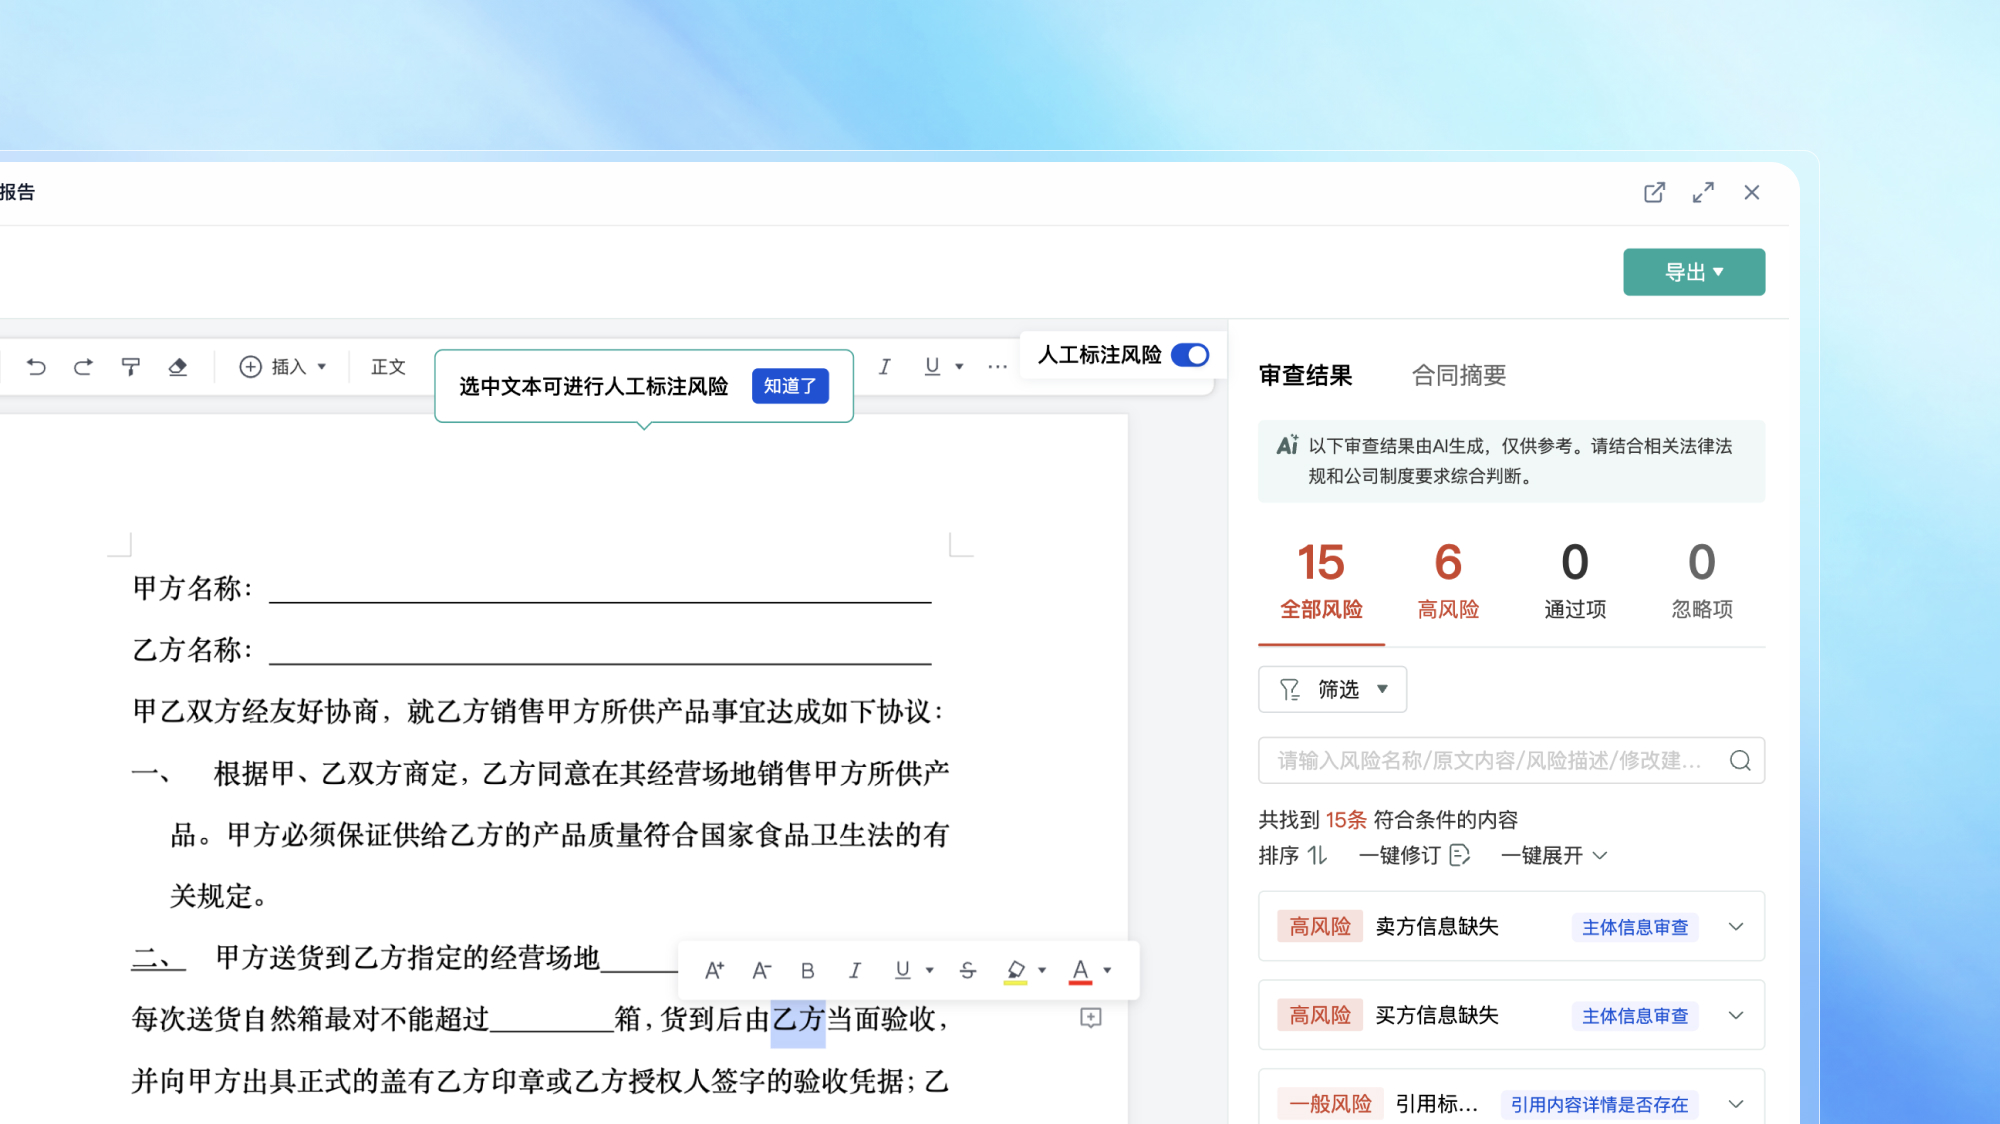Close the review report panel

(1752, 192)
